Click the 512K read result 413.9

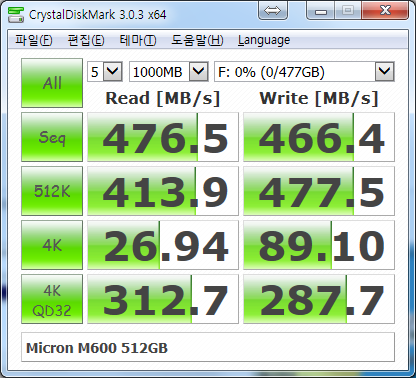163,191
